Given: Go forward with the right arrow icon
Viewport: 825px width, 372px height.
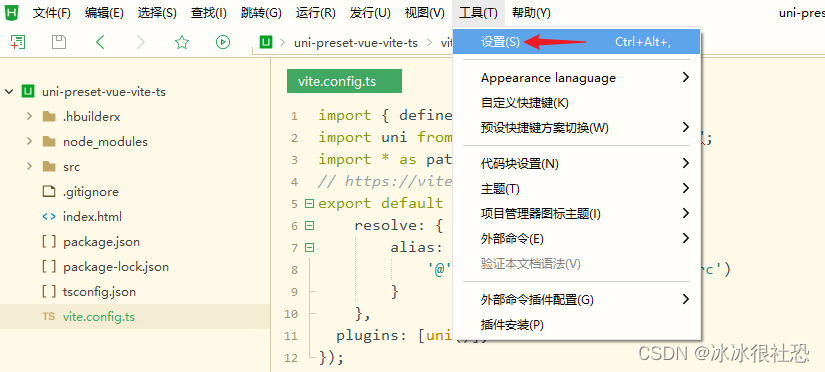Looking at the screenshot, I should pos(140,42).
